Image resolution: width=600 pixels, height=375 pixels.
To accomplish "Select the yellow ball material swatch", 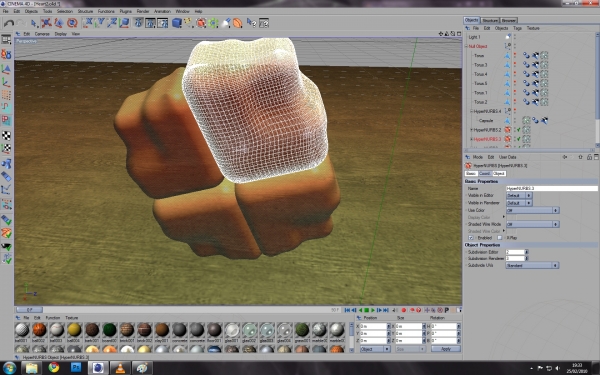I will 74,329.
